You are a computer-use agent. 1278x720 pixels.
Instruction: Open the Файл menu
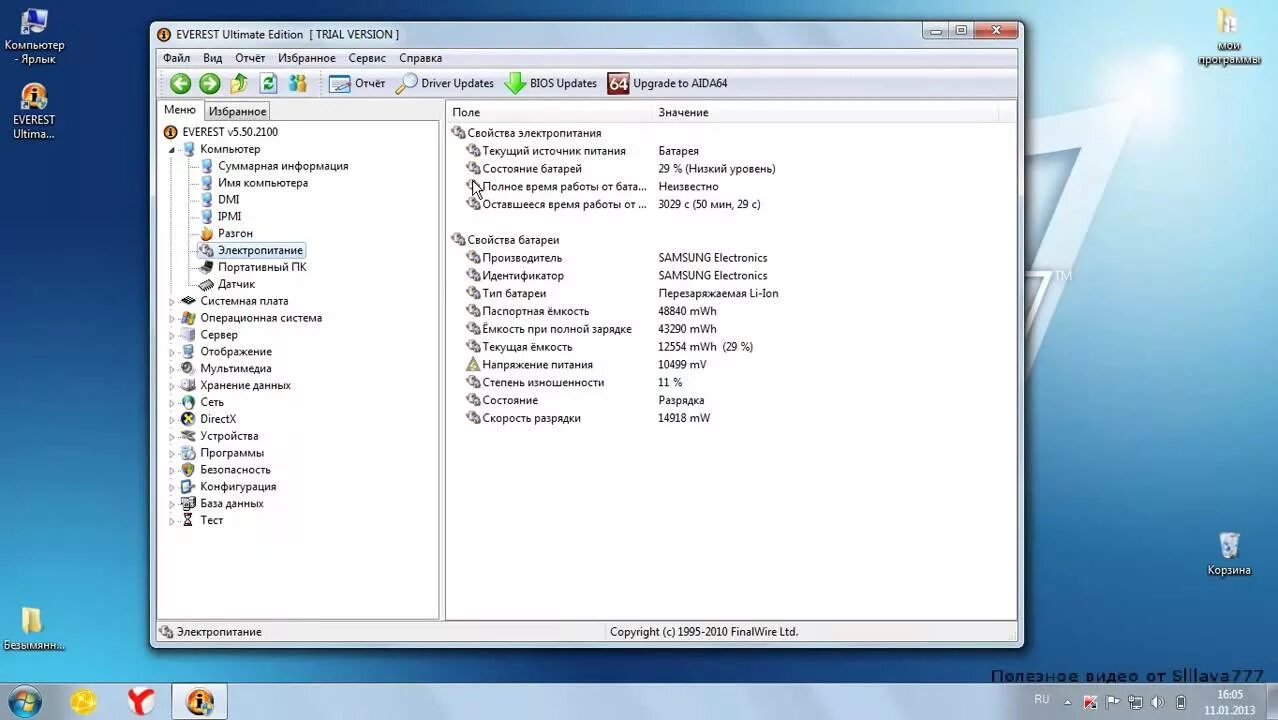pos(176,58)
